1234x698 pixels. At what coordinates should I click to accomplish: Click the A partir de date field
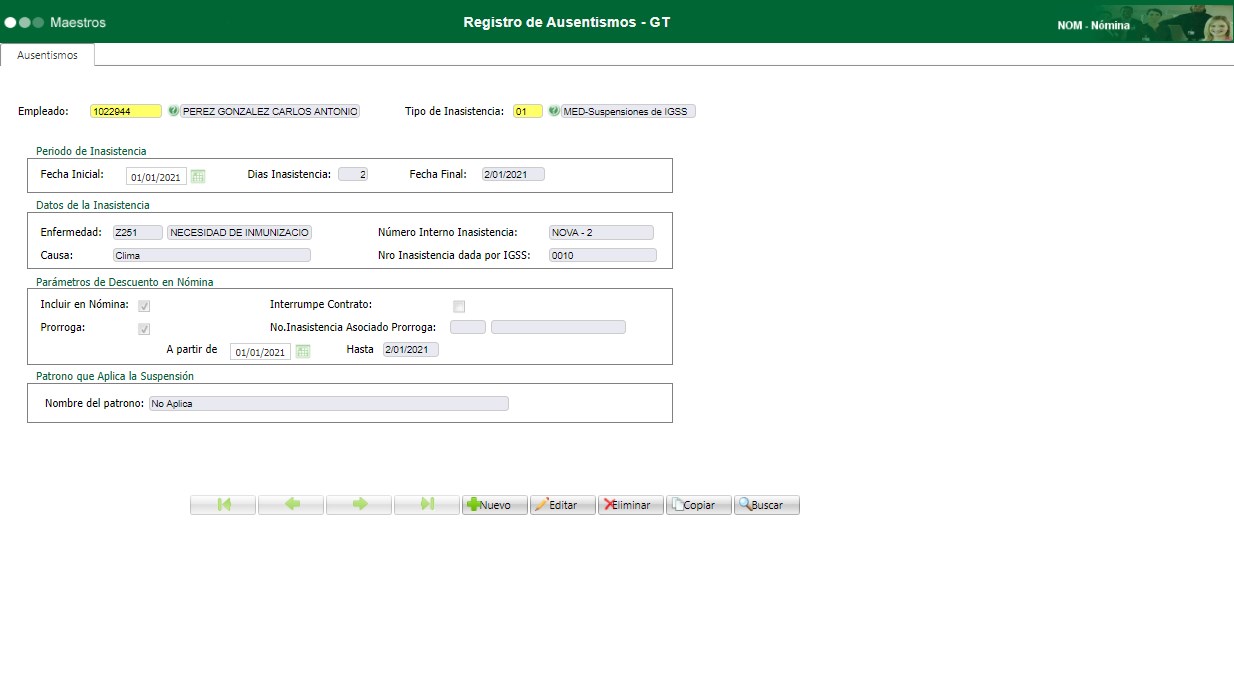point(260,352)
